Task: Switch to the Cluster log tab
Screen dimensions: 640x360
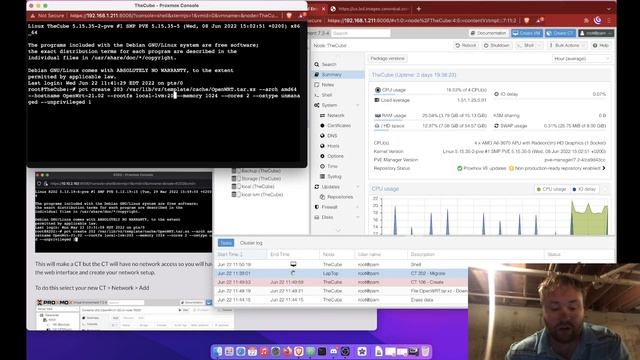Action: point(251,243)
